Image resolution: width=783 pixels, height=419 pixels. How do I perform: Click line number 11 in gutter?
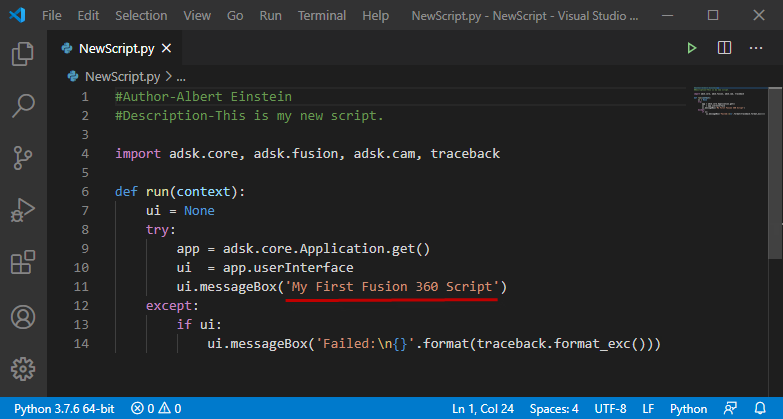coord(81,287)
